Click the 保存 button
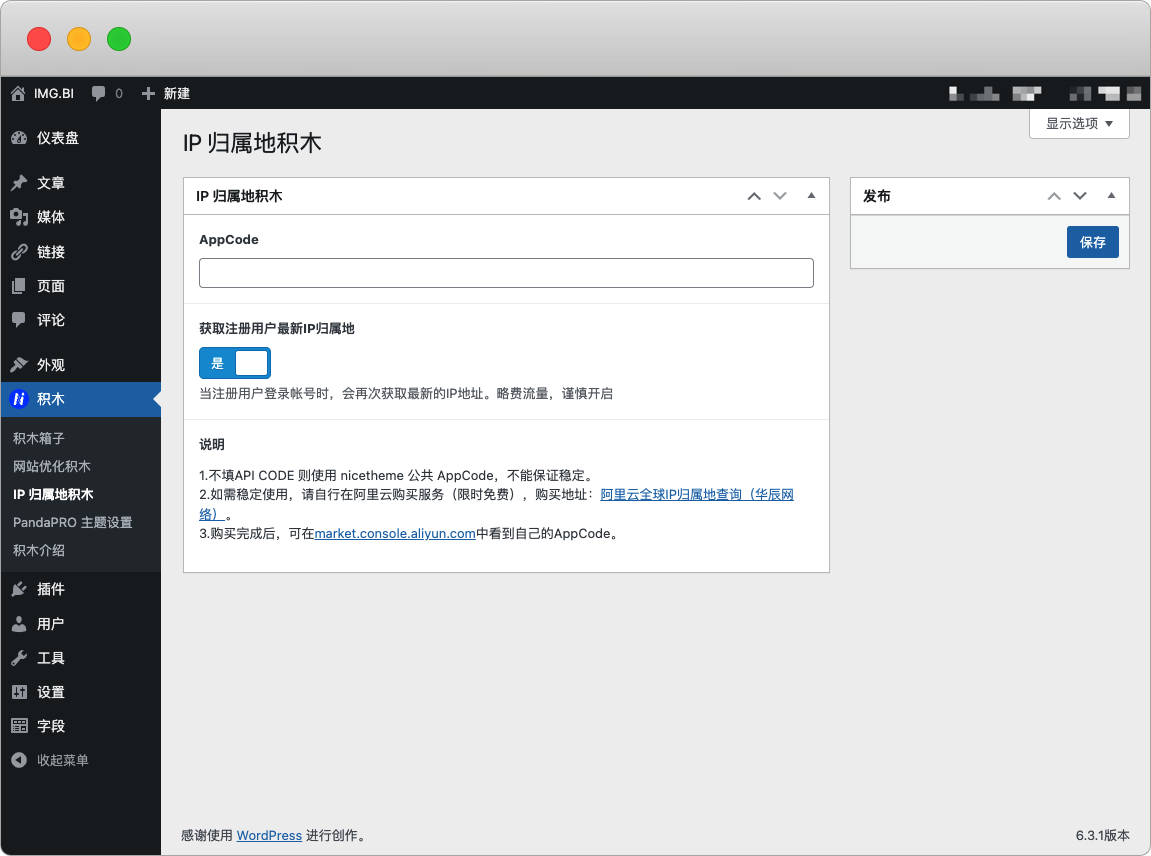This screenshot has width=1151, height=856. (x=1092, y=242)
